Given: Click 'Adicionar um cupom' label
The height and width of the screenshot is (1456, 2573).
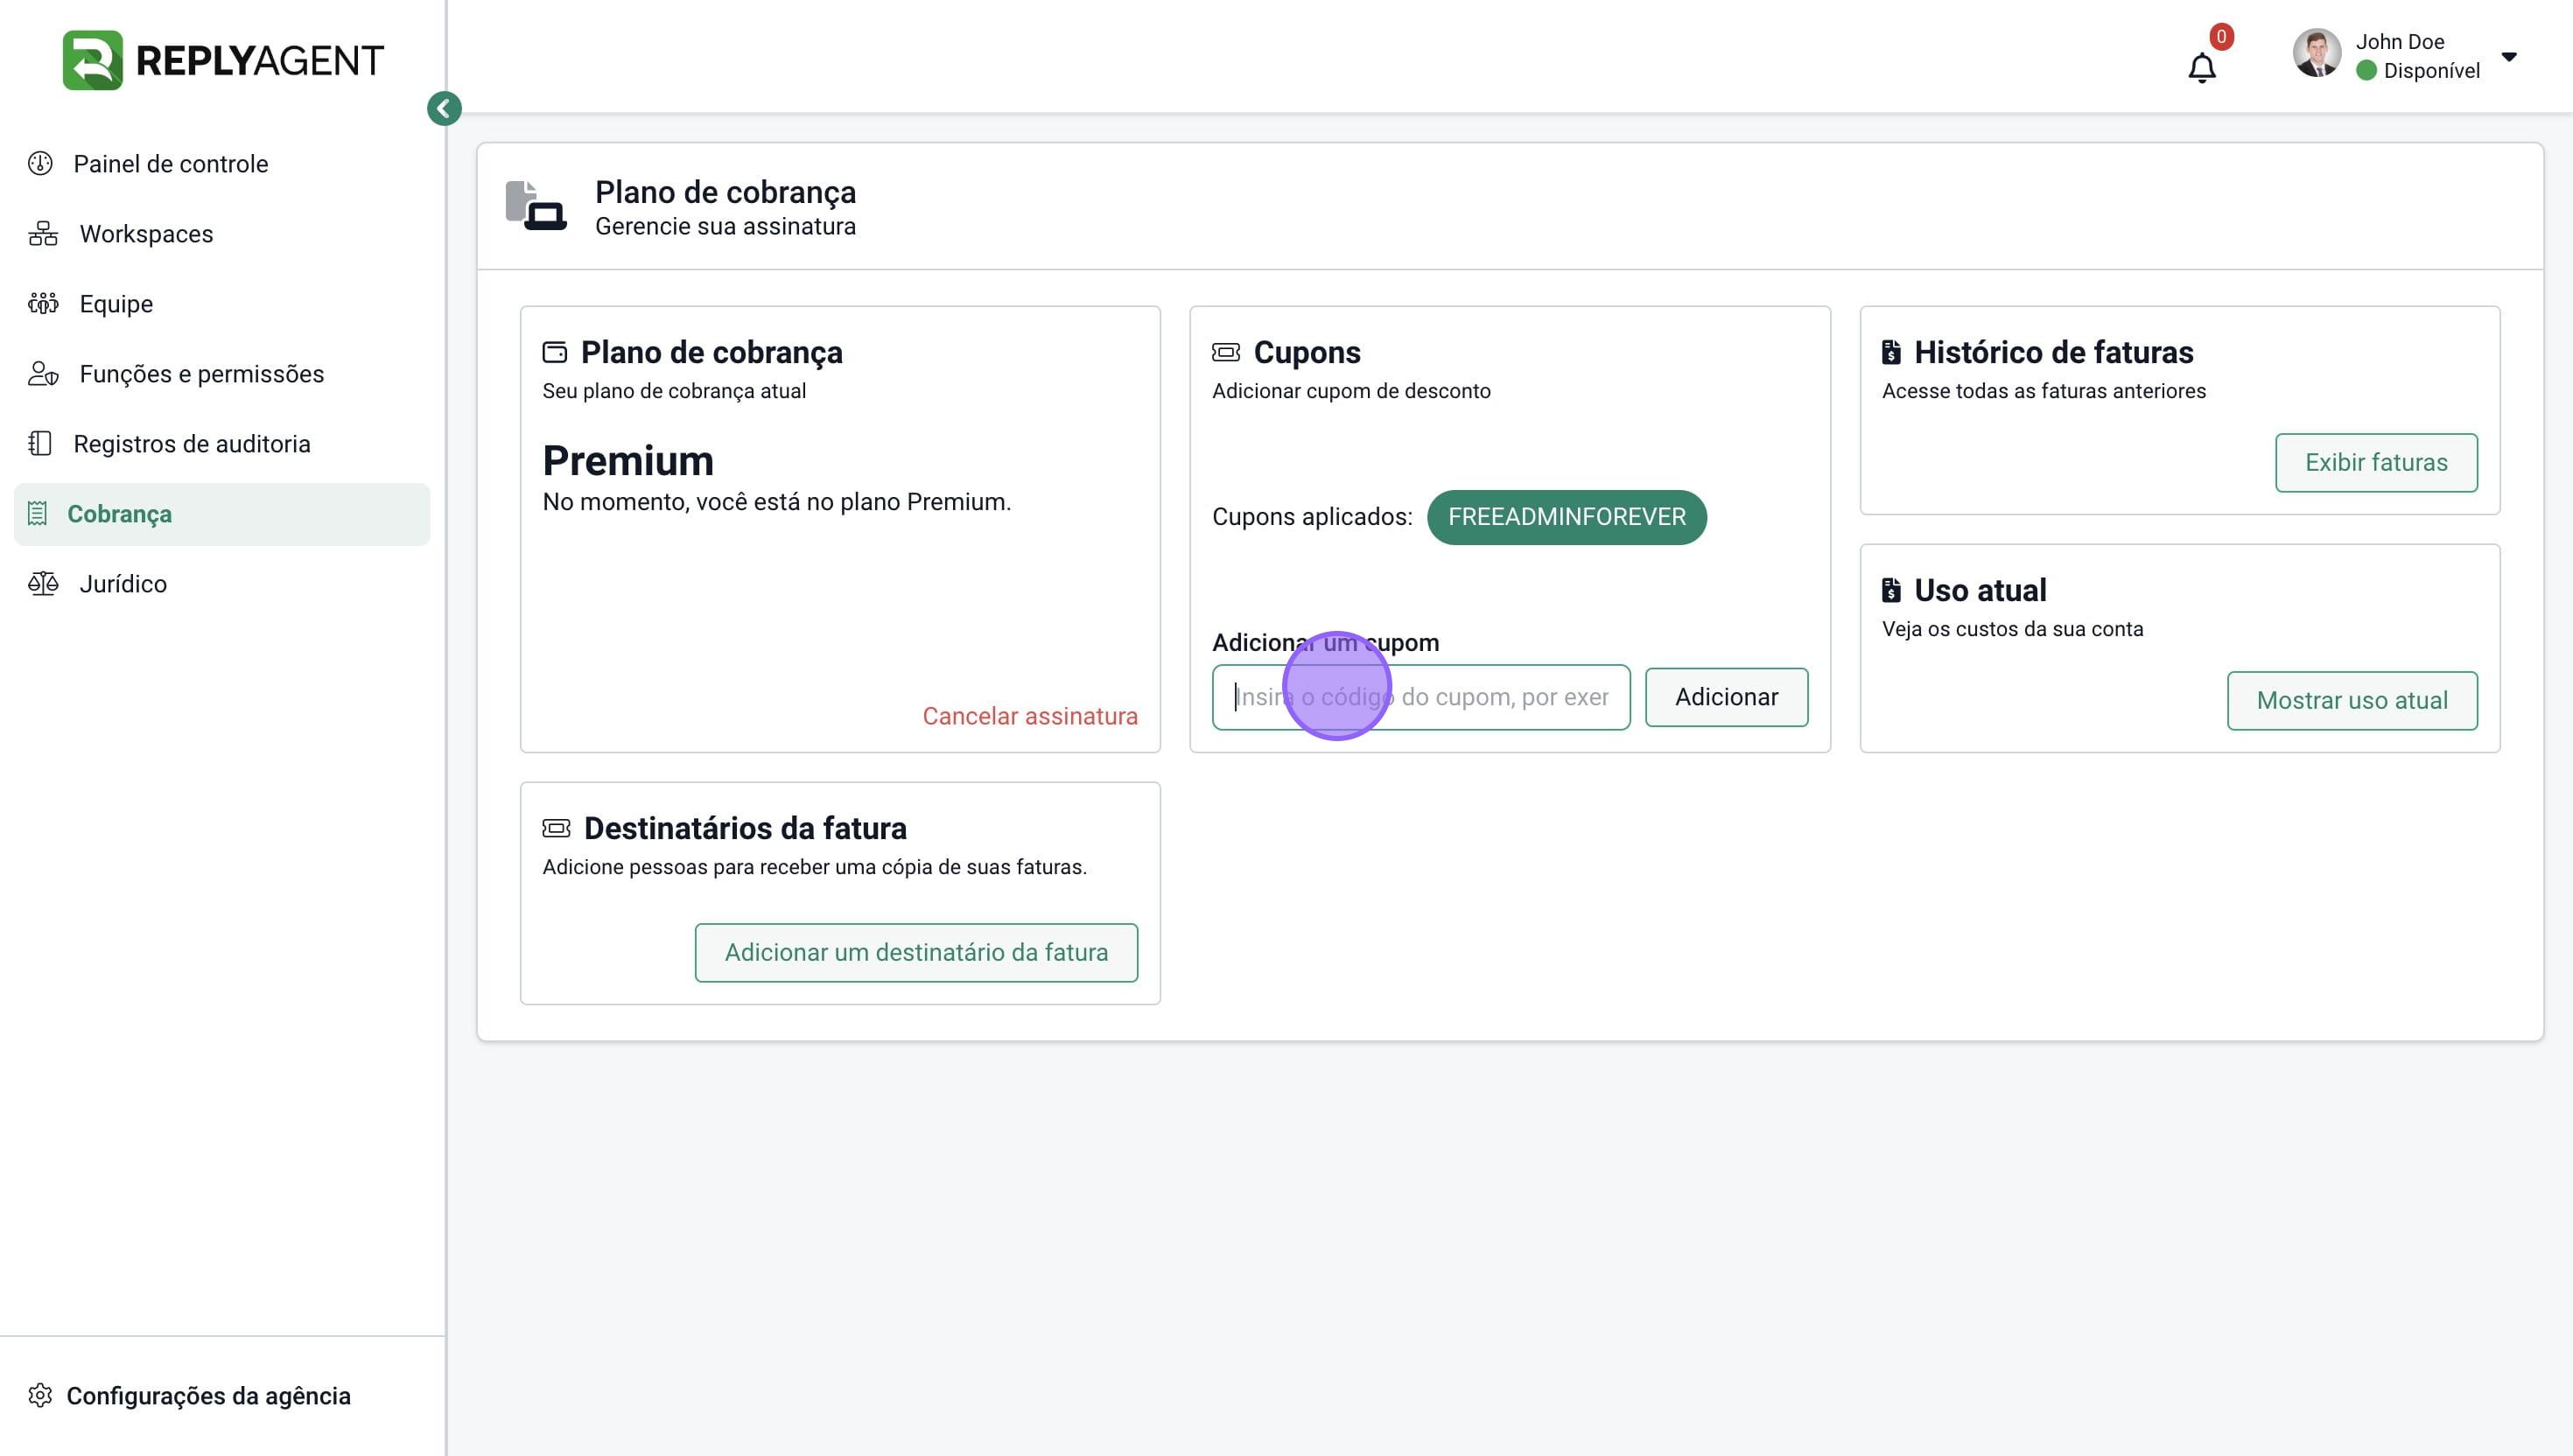Looking at the screenshot, I should 1325,642.
